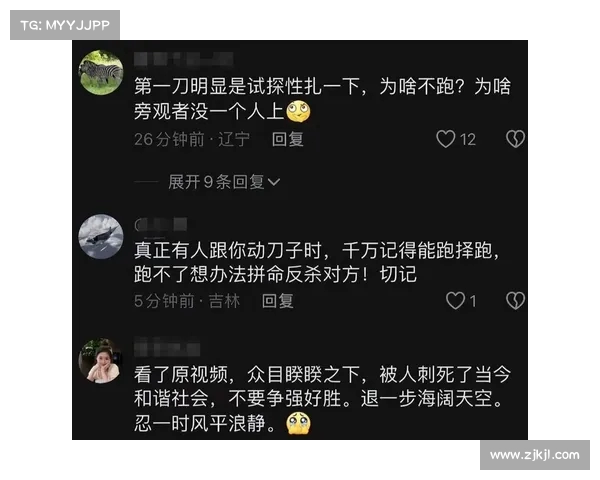Select the comment text starting 真正有人跟你动刀子时
Viewport: 600px width, 480px height.
point(317,263)
